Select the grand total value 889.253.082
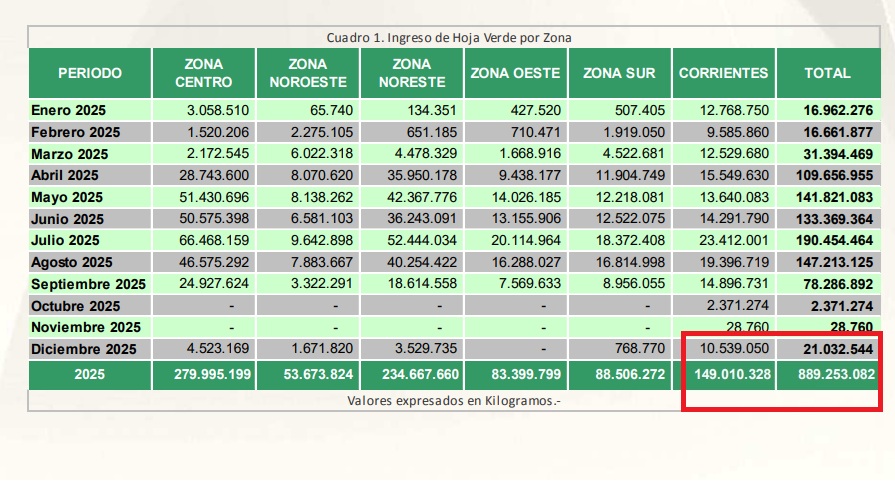Screen dimensions: 895x484 829,375
